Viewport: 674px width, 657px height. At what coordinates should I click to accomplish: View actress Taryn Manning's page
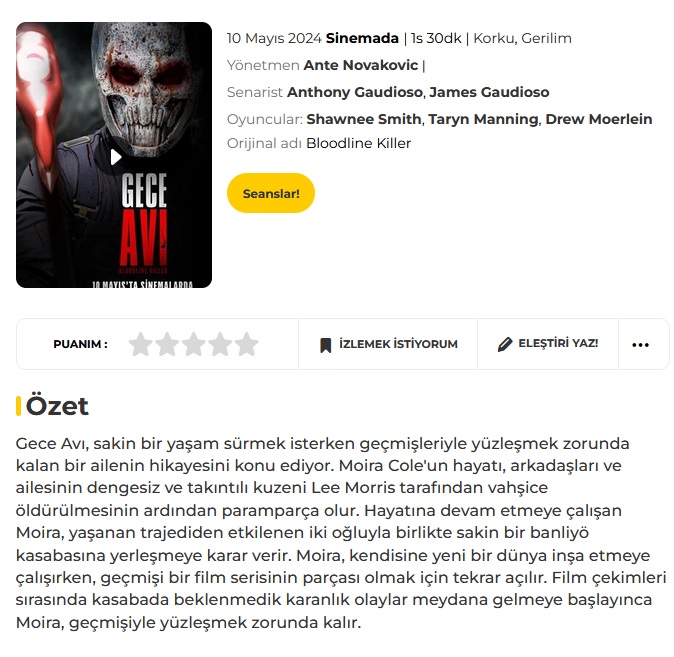click(x=483, y=119)
